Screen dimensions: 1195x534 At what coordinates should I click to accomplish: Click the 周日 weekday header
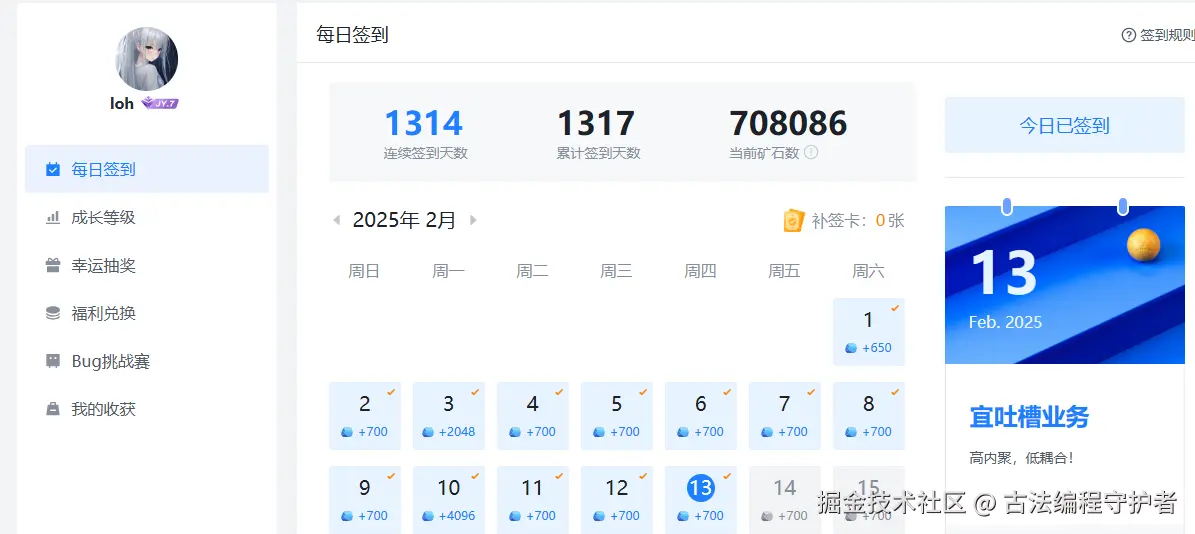(x=364, y=271)
